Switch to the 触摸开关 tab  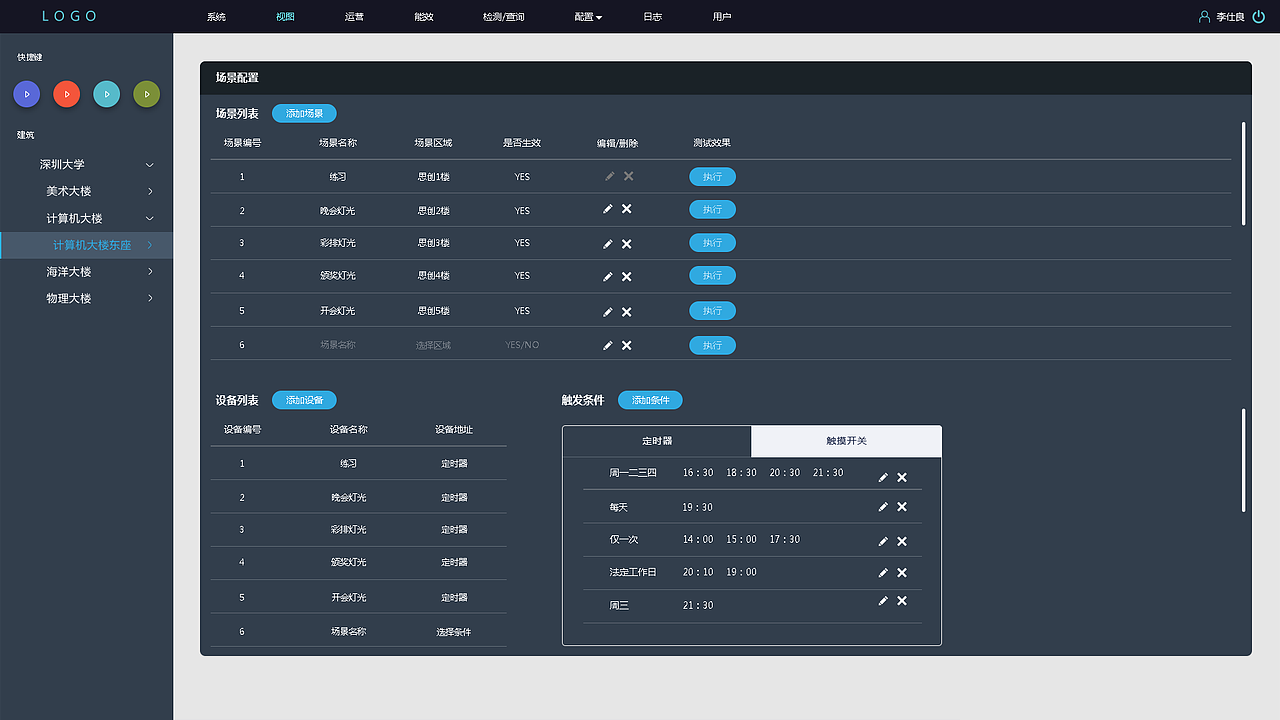coord(846,440)
